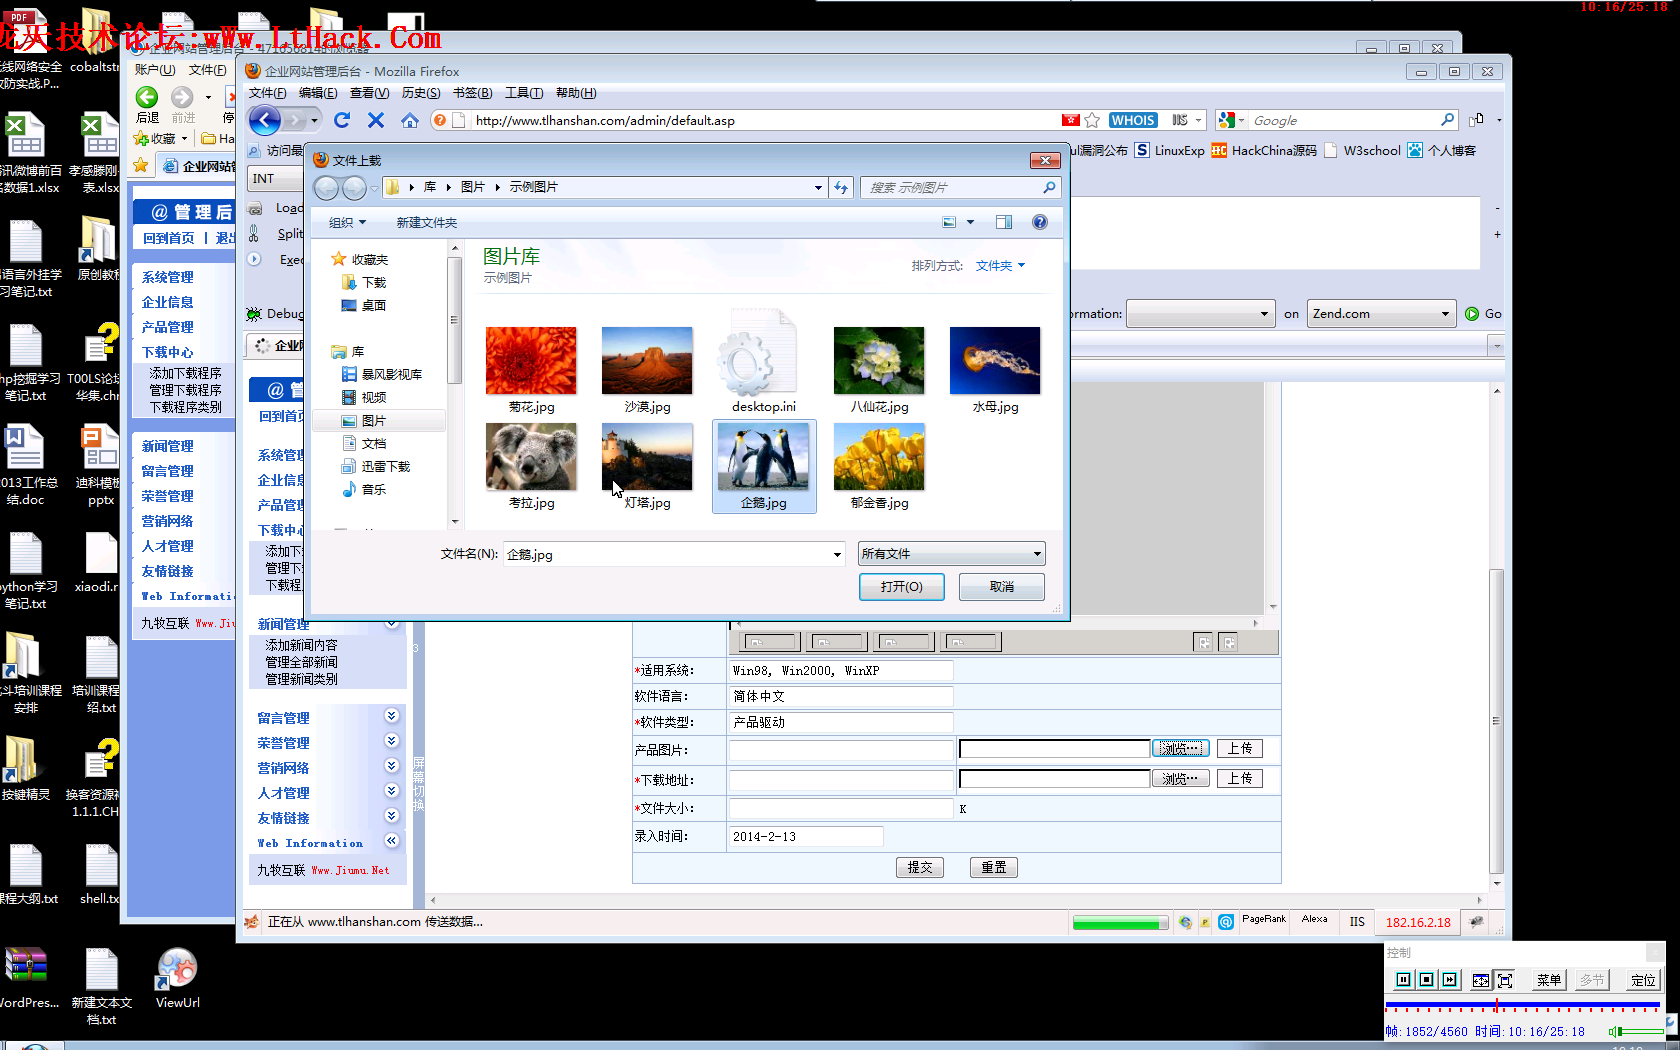
Task: Open the WordPress archive desktop icon
Action: click(26, 978)
